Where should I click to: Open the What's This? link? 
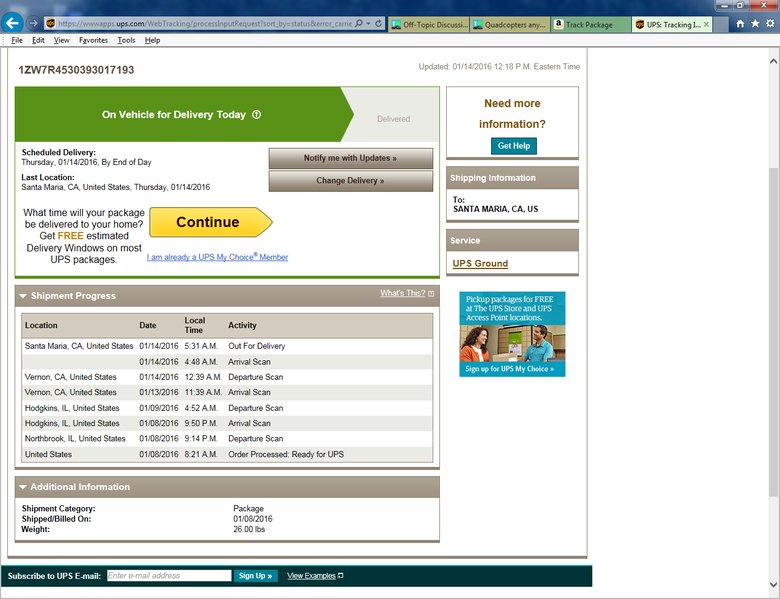tap(403, 293)
